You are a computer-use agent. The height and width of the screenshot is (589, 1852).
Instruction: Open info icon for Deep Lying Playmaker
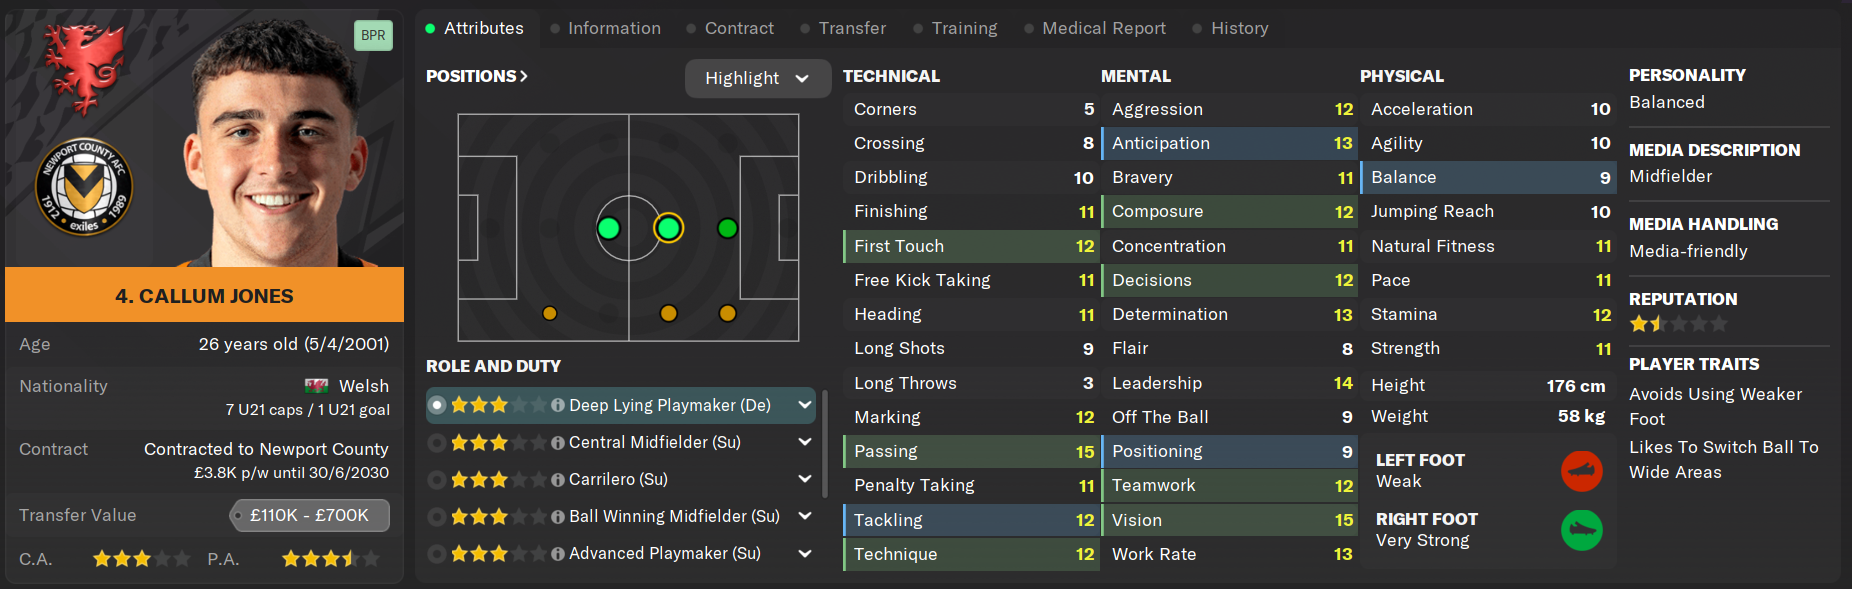(558, 405)
